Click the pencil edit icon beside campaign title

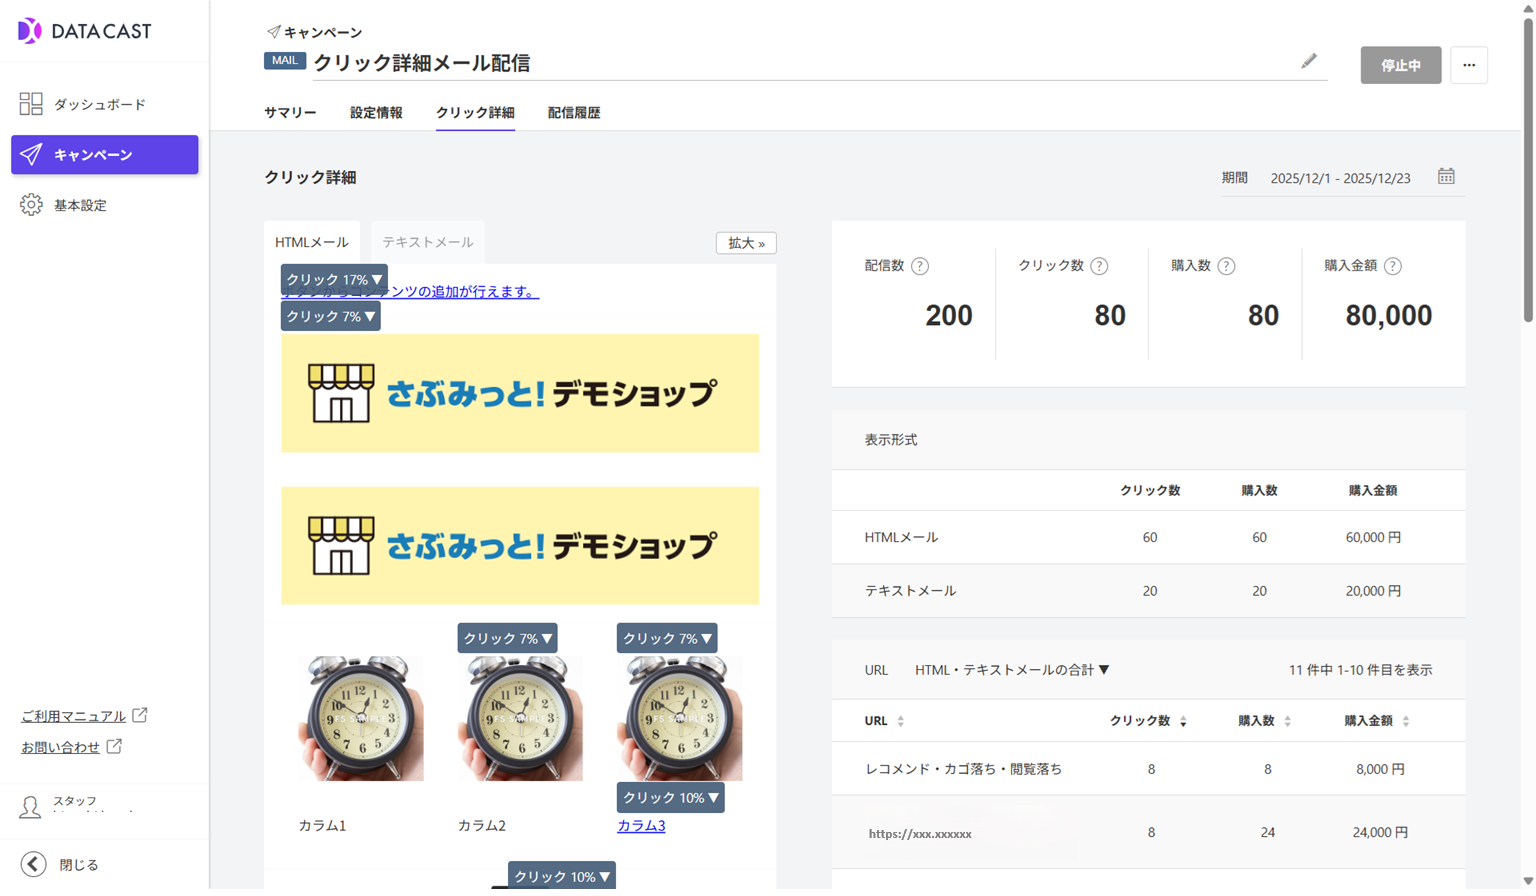coord(1308,62)
